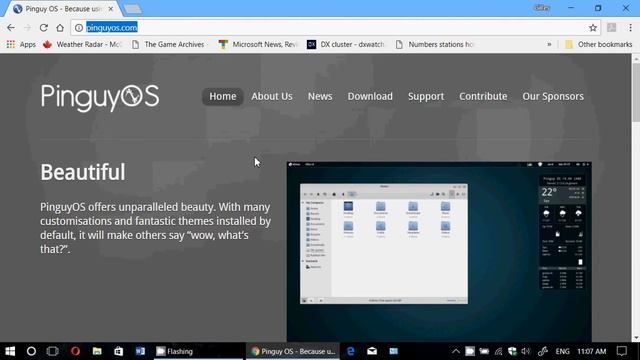The image size is (640, 360).
Task: Click the PinguyOS site logo
Action: 100,97
